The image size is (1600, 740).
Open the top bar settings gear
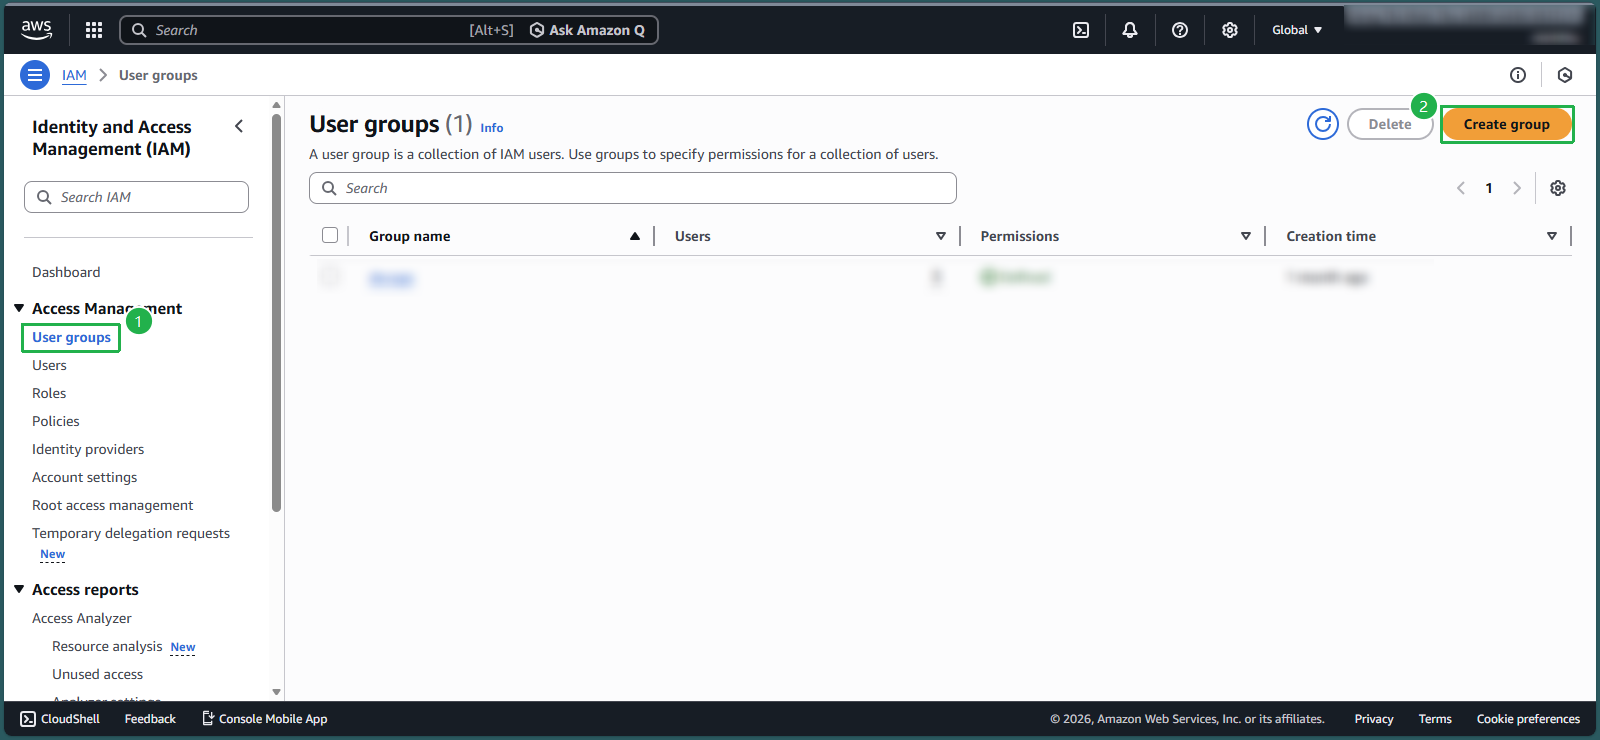[1230, 30]
